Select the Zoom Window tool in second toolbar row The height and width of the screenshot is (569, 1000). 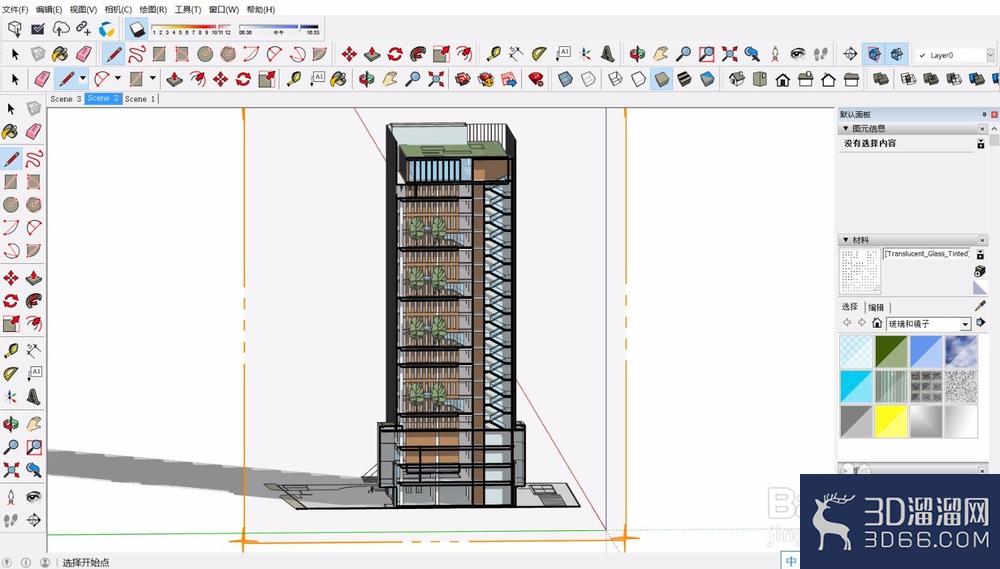(x=706, y=54)
